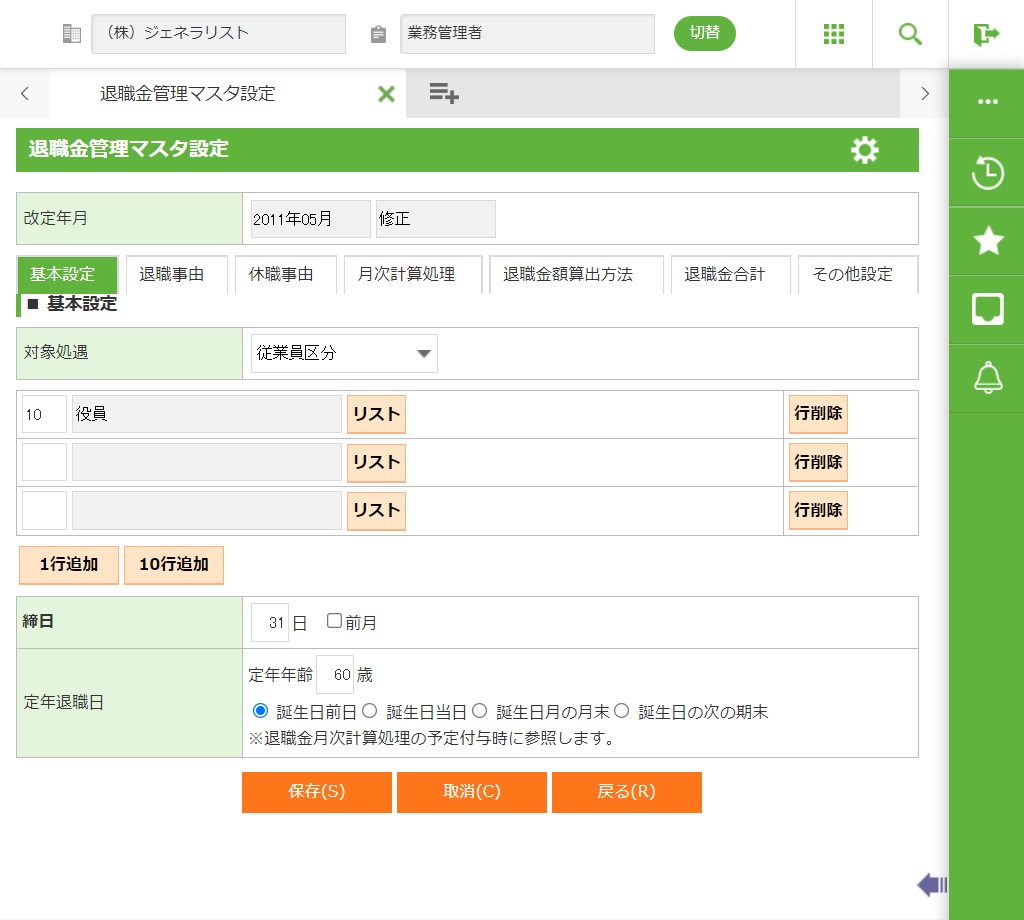
Task: Click the search magnifier icon
Action: (910, 34)
